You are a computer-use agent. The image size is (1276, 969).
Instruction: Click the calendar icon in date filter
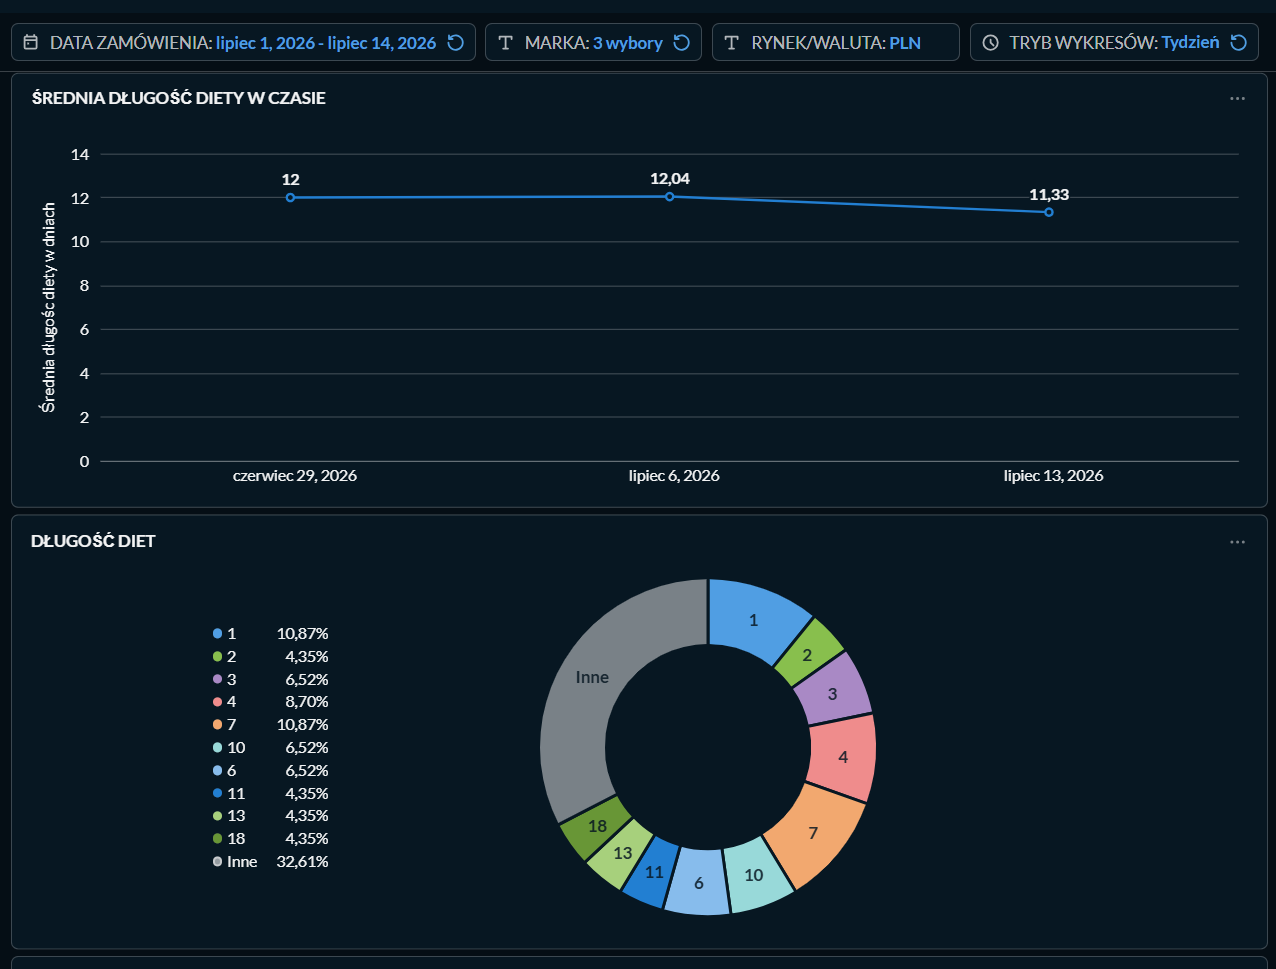click(31, 43)
